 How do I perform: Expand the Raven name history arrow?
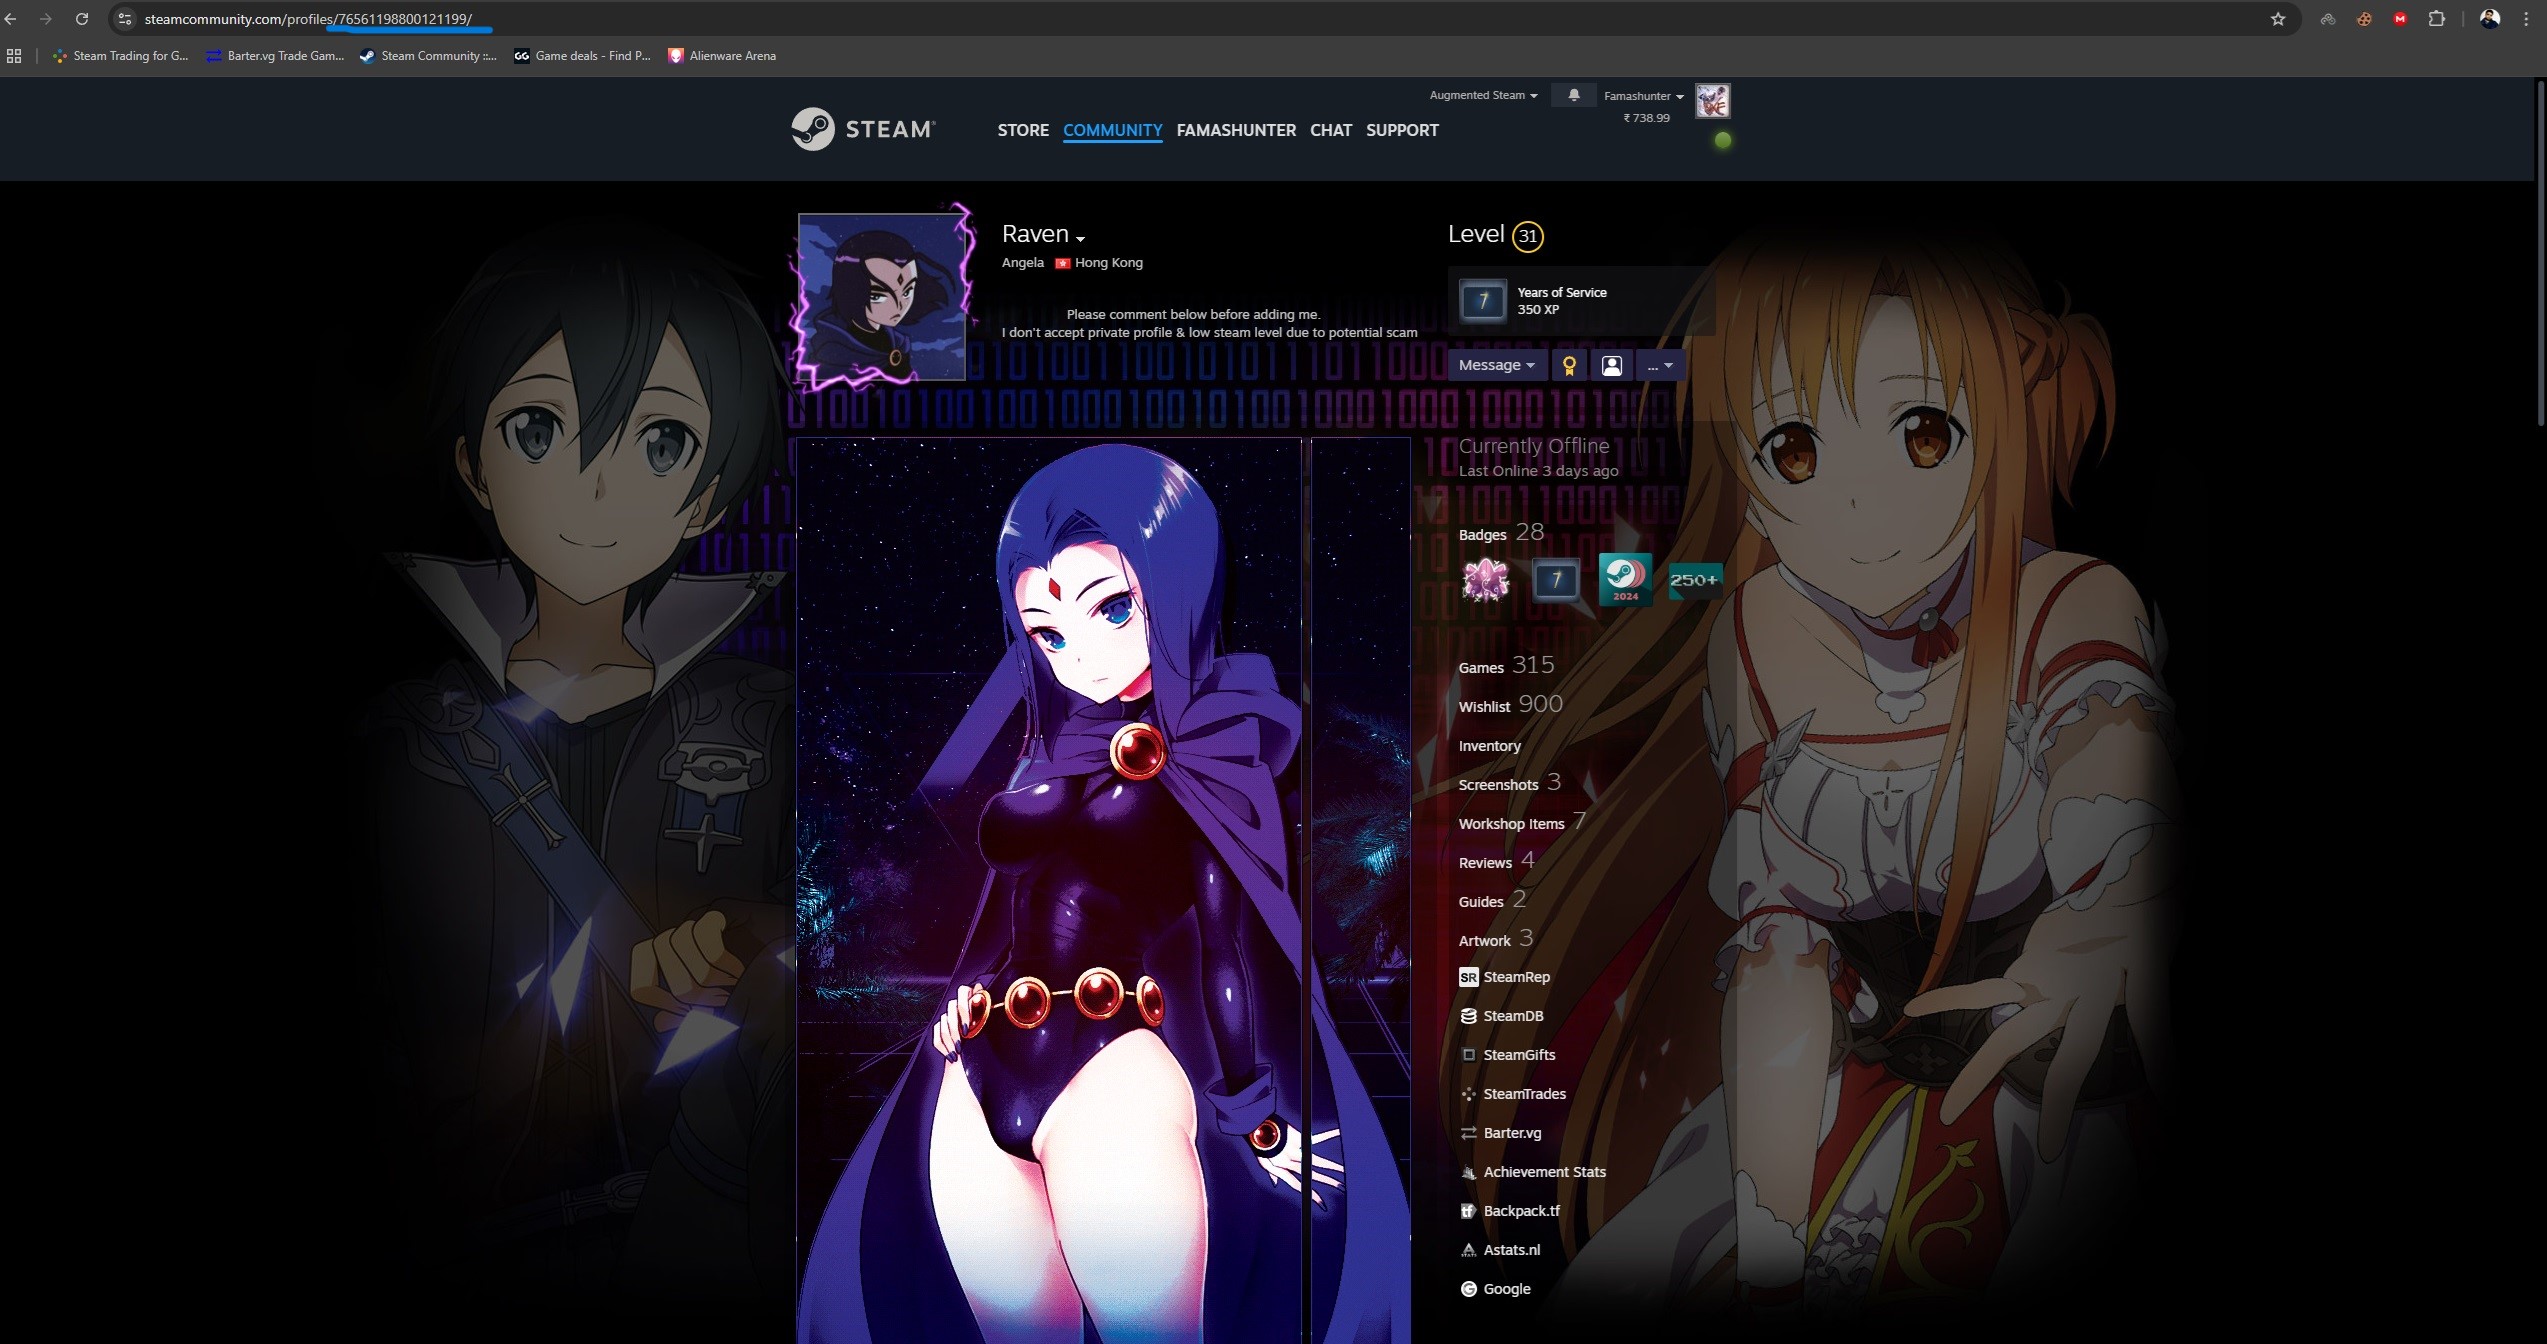click(x=1080, y=238)
